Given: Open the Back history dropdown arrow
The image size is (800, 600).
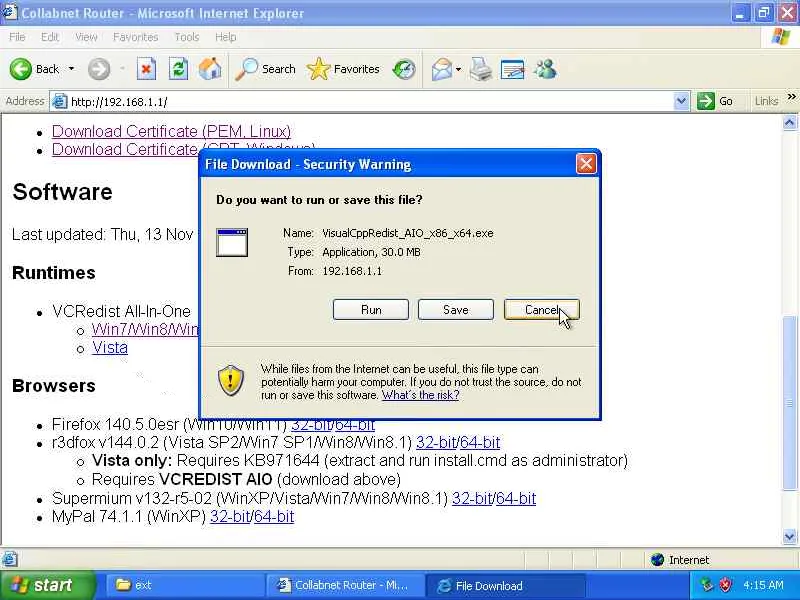Looking at the screenshot, I should tap(71, 69).
